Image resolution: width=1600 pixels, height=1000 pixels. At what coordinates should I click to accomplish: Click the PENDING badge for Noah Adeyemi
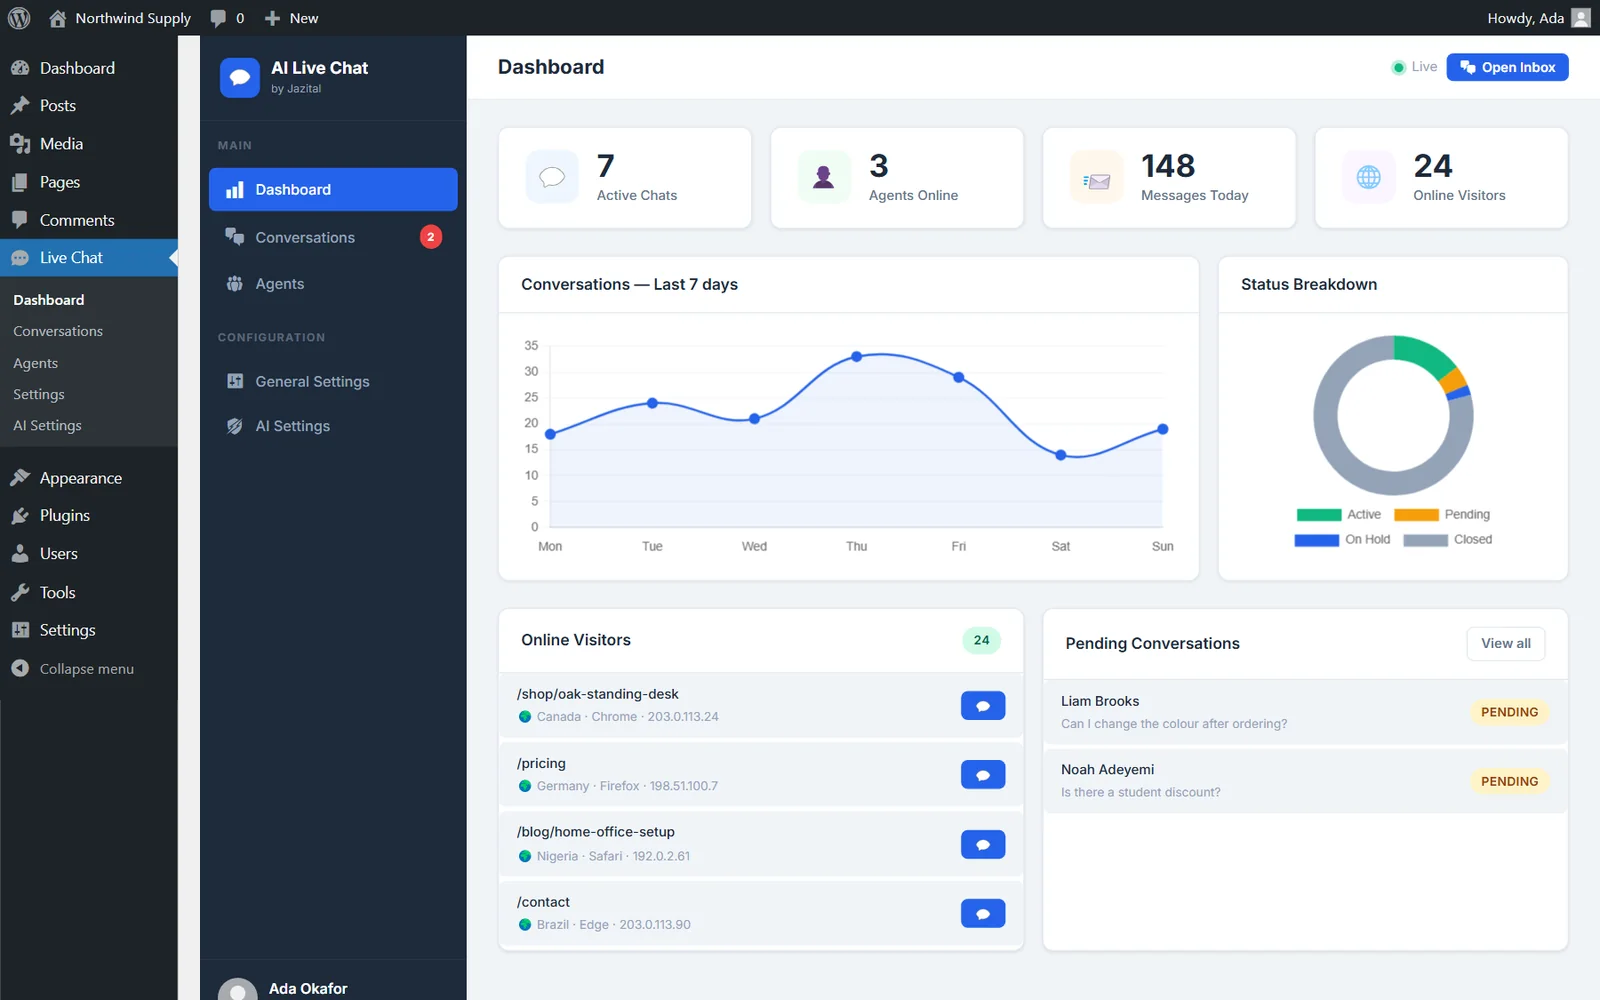[1509, 781]
